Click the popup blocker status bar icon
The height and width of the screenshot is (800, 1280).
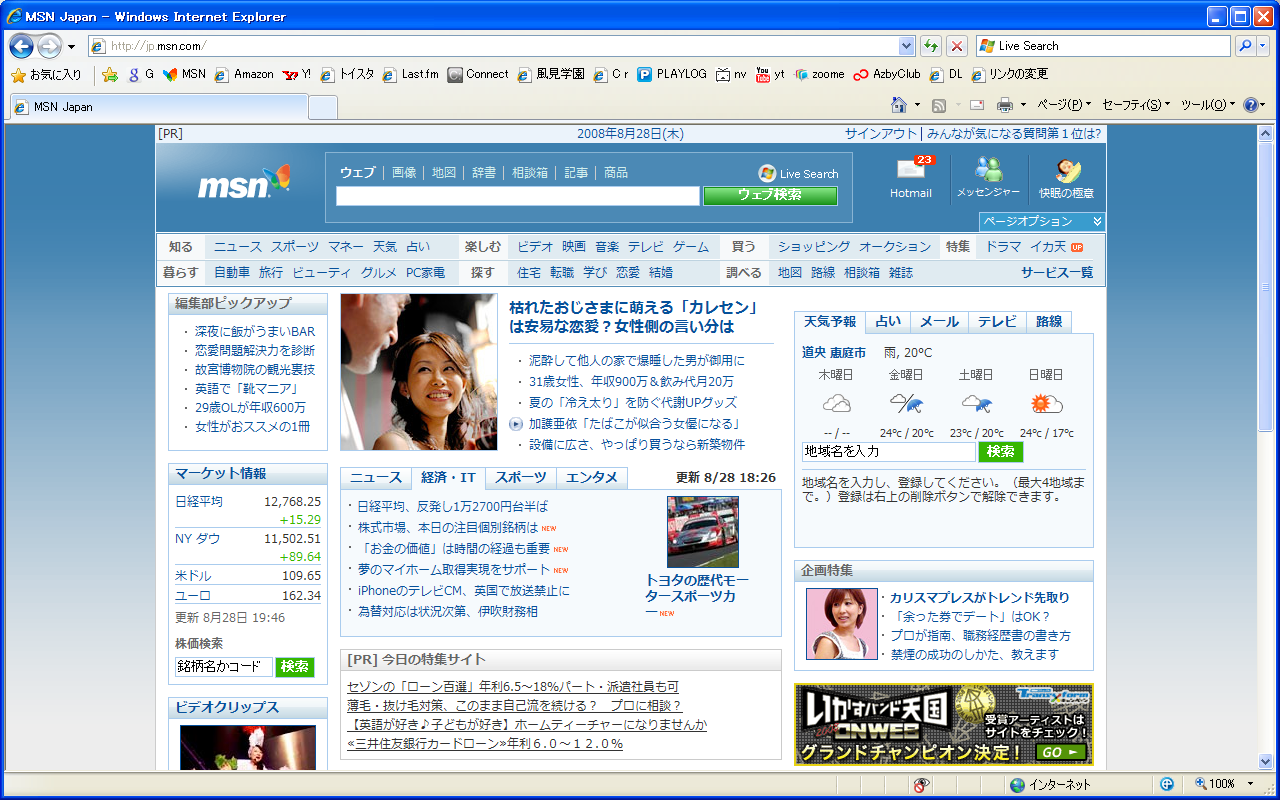(921, 785)
